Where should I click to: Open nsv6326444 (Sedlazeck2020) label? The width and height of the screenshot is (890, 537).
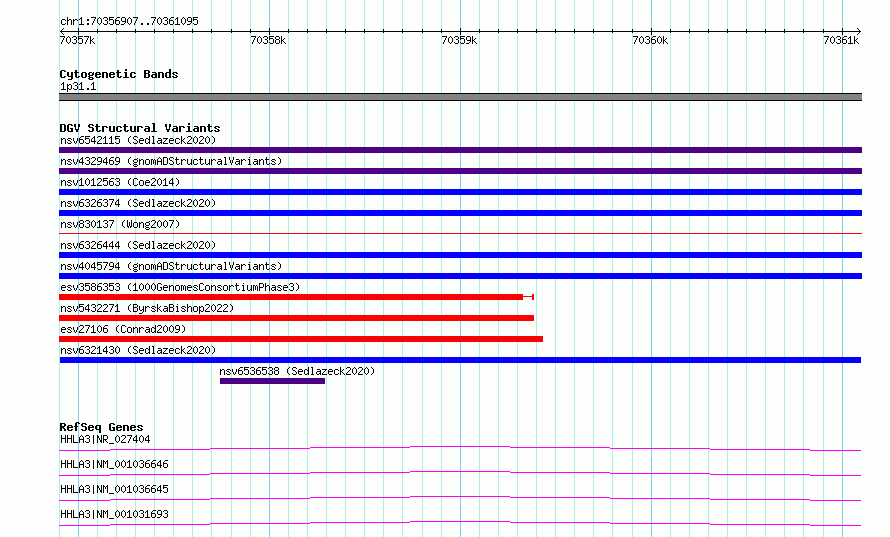point(138,245)
